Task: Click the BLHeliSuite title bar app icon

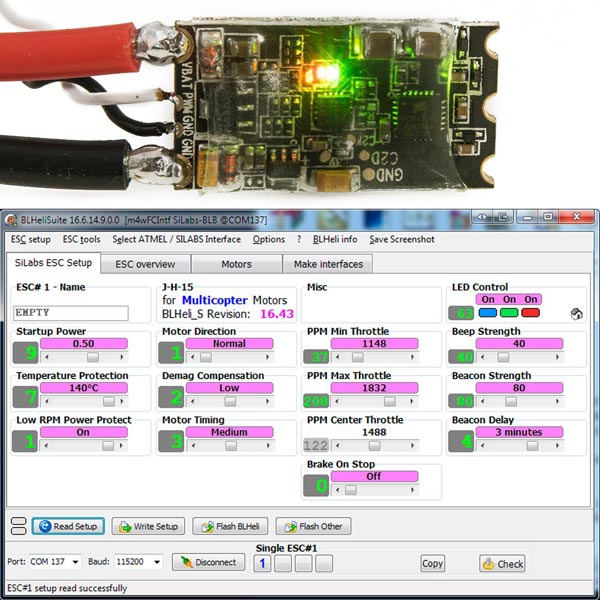Action: (11, 220)
